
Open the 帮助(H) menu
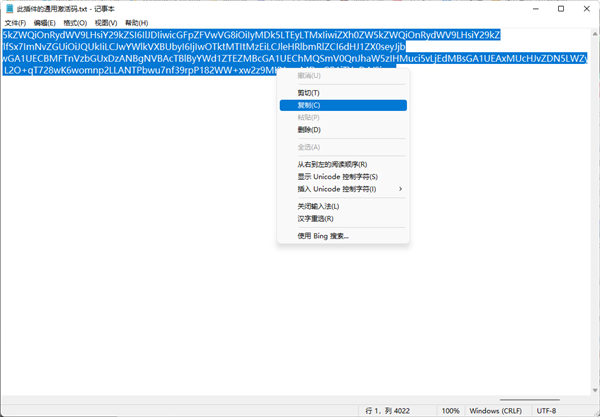pyautogui.click(x=137, y=23)
